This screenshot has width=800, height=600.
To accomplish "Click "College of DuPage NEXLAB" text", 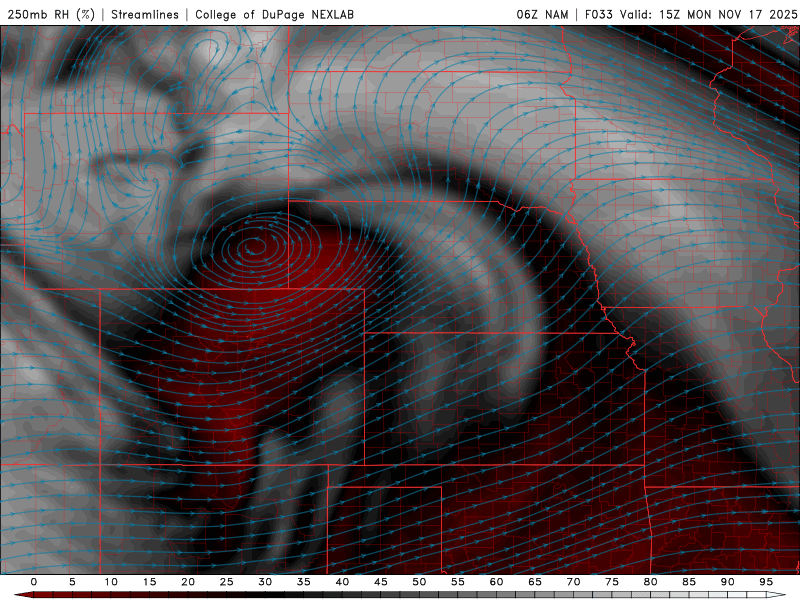I will click(x=274, y=14).
